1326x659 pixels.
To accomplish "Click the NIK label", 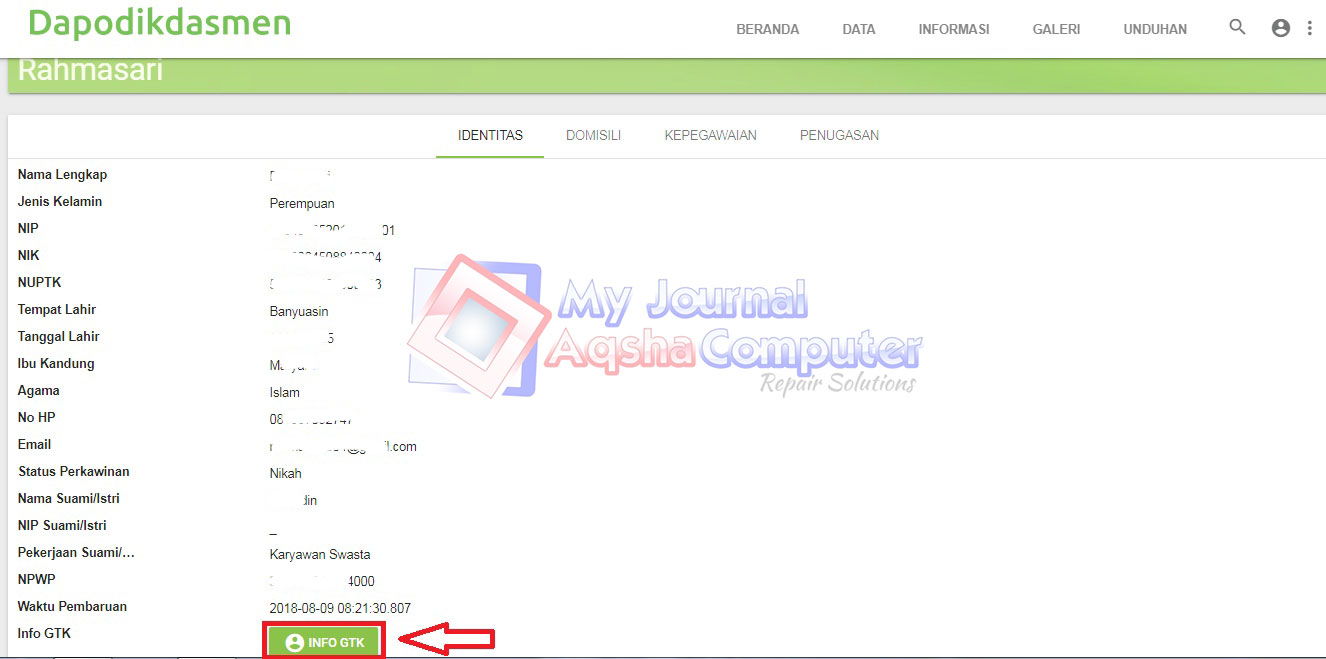I will tap(28, 256).
